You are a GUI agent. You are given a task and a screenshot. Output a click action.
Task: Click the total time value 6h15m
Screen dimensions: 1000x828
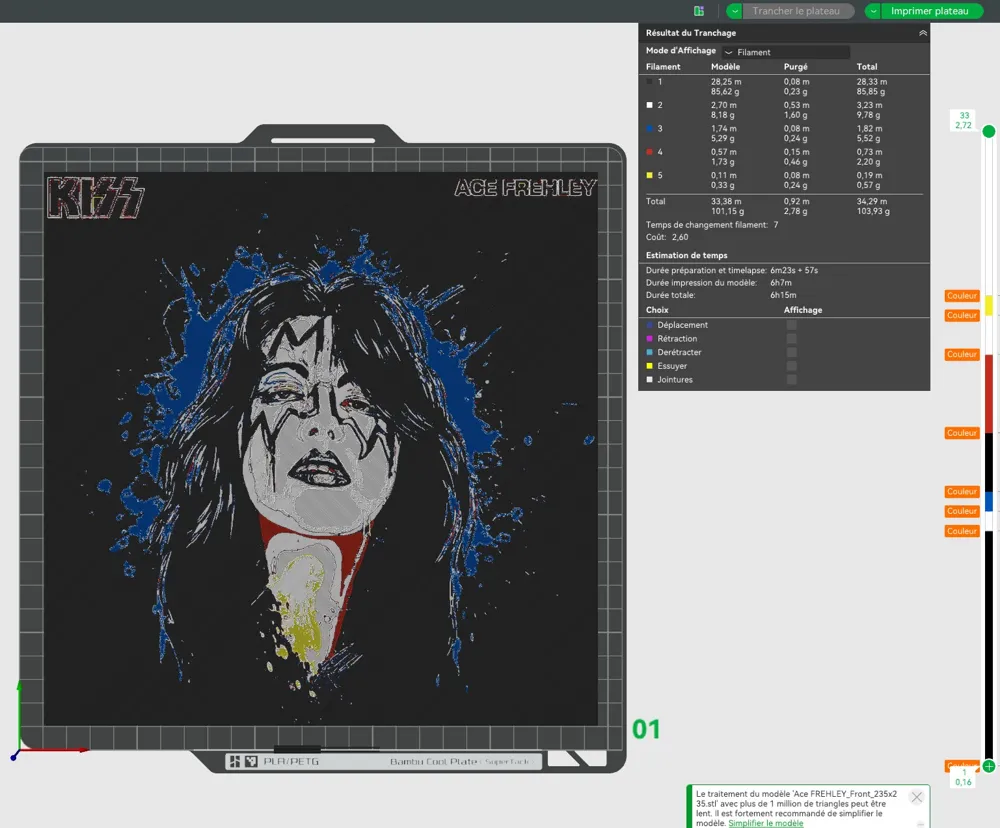point(783,295)
